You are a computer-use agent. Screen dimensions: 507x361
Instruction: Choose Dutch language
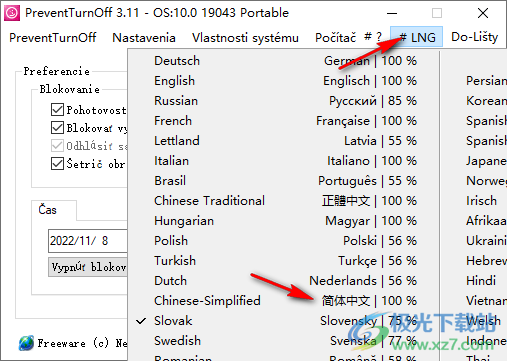point(284,281)
